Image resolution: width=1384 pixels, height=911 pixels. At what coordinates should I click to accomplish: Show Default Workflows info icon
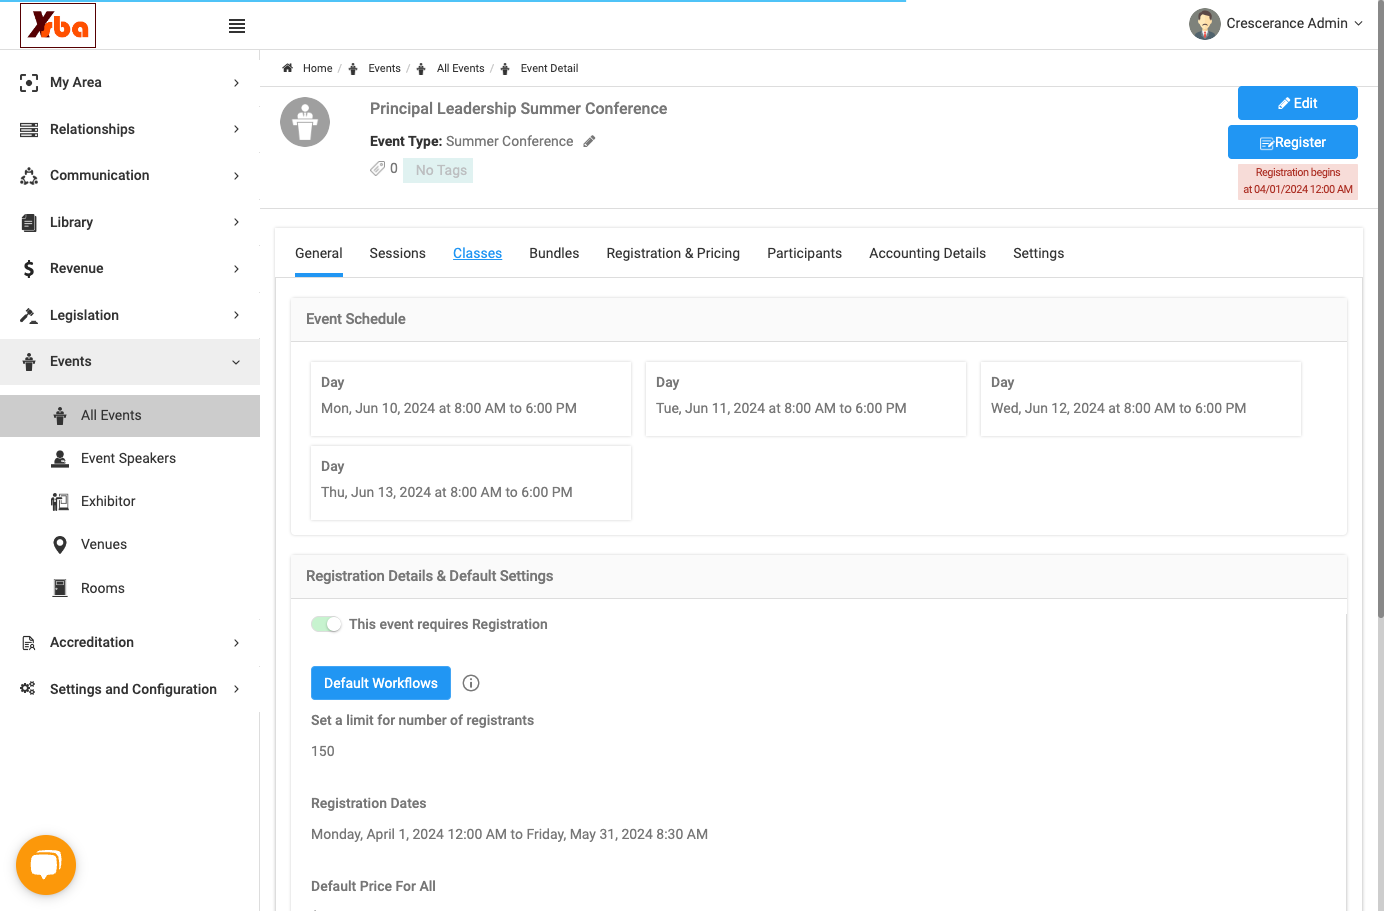[471, 683]
